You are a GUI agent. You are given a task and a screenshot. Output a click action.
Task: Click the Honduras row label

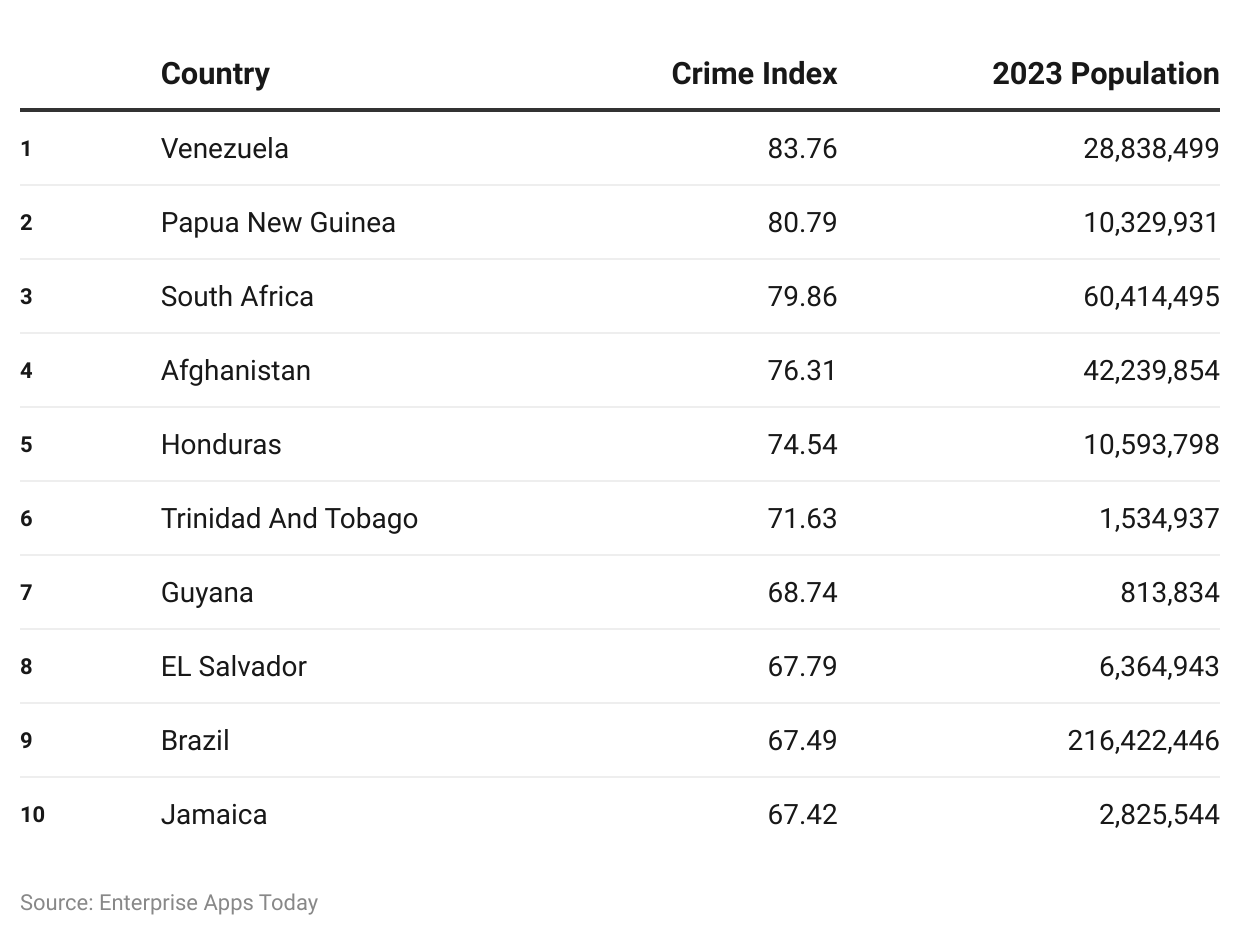click(221, 444)
